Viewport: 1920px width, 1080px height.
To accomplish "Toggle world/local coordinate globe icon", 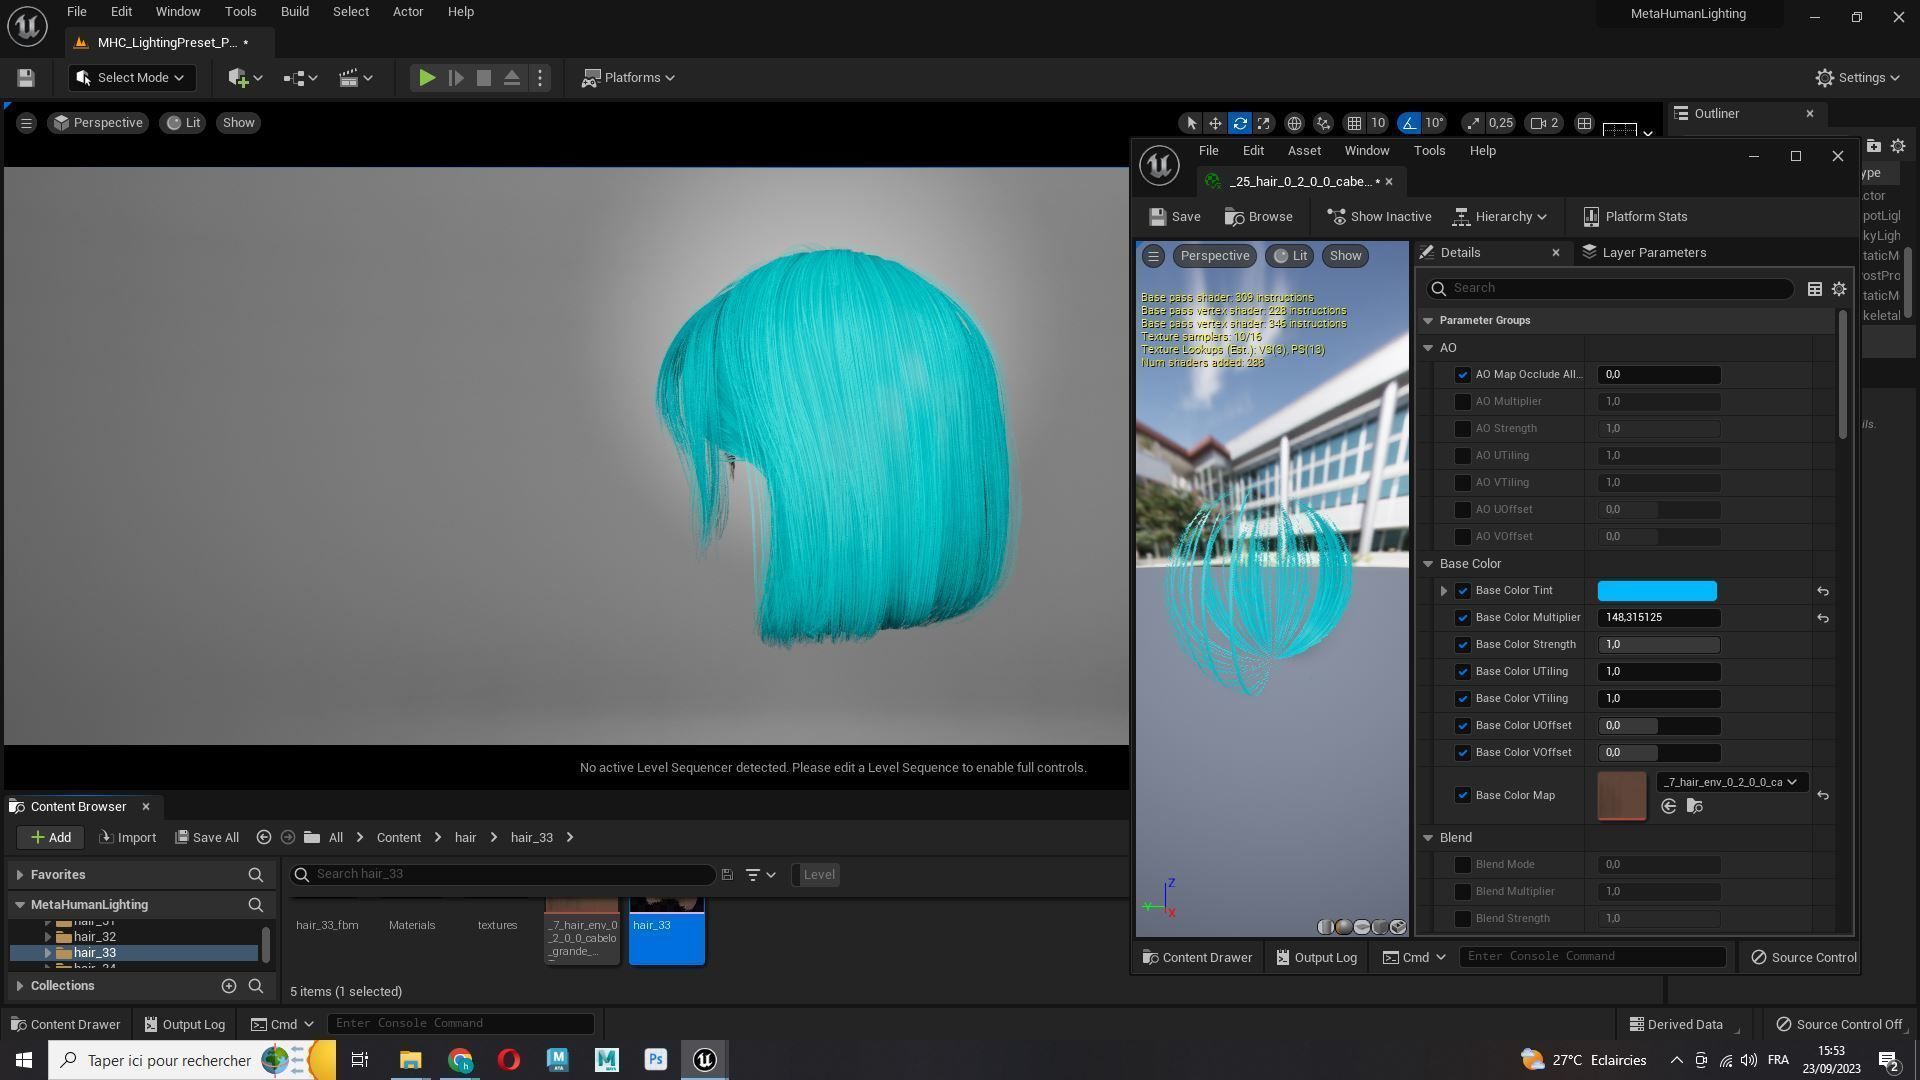I will [x=1294, y=123].
